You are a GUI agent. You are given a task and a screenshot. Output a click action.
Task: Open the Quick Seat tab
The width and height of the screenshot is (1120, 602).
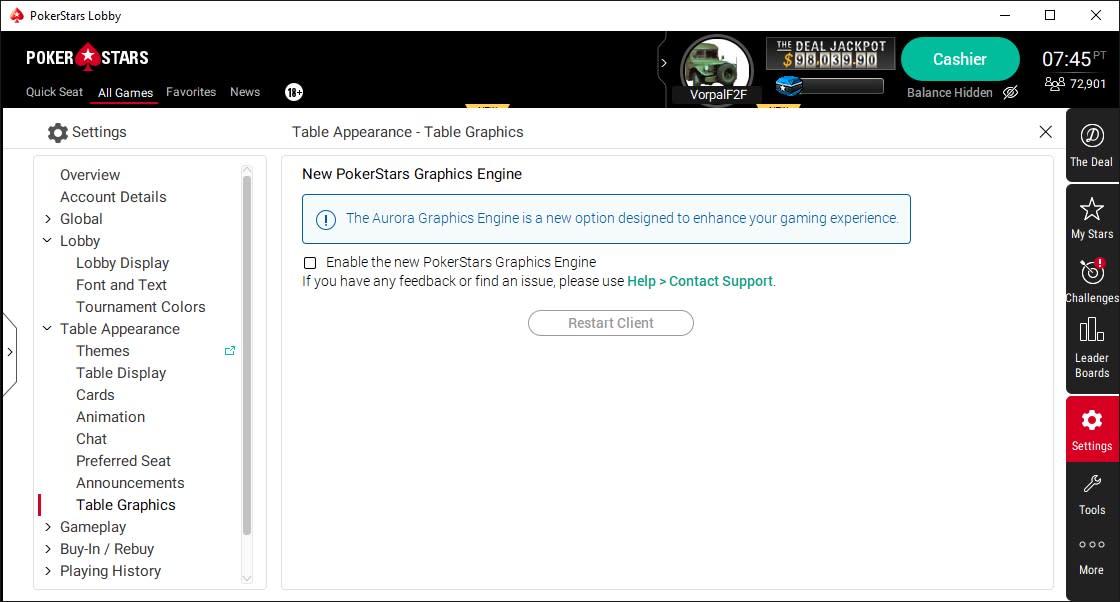(54, 92)
